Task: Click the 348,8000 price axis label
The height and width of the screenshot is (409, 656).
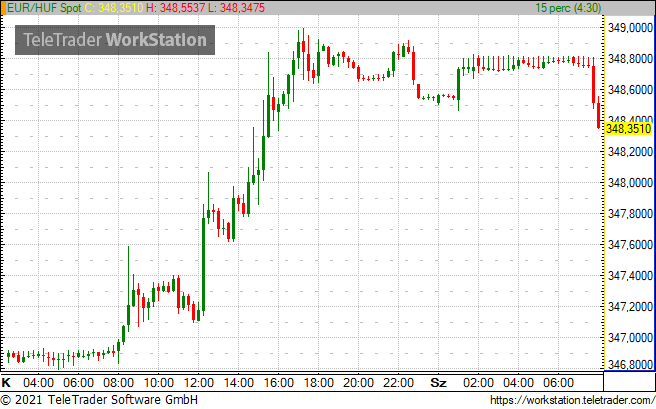Action: click(x=630, y=59)
